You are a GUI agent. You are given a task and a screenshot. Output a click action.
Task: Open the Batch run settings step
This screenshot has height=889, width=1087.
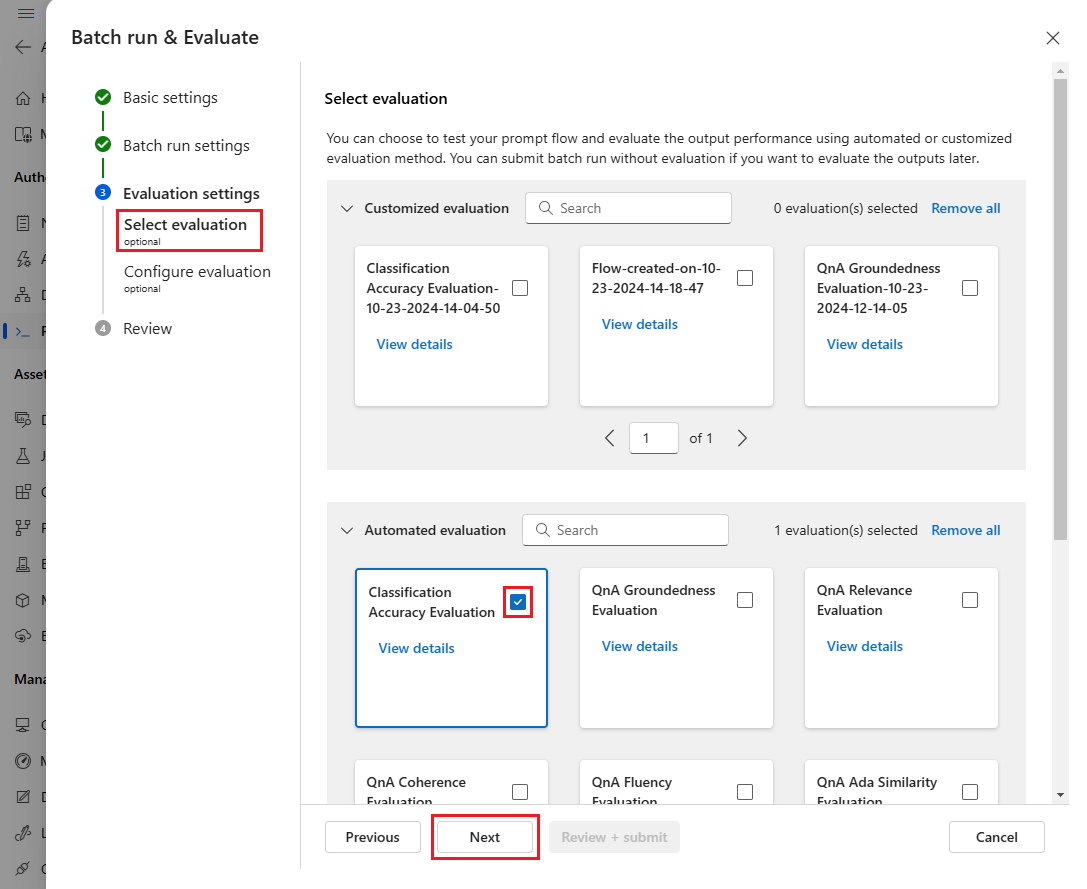point(186,146)
